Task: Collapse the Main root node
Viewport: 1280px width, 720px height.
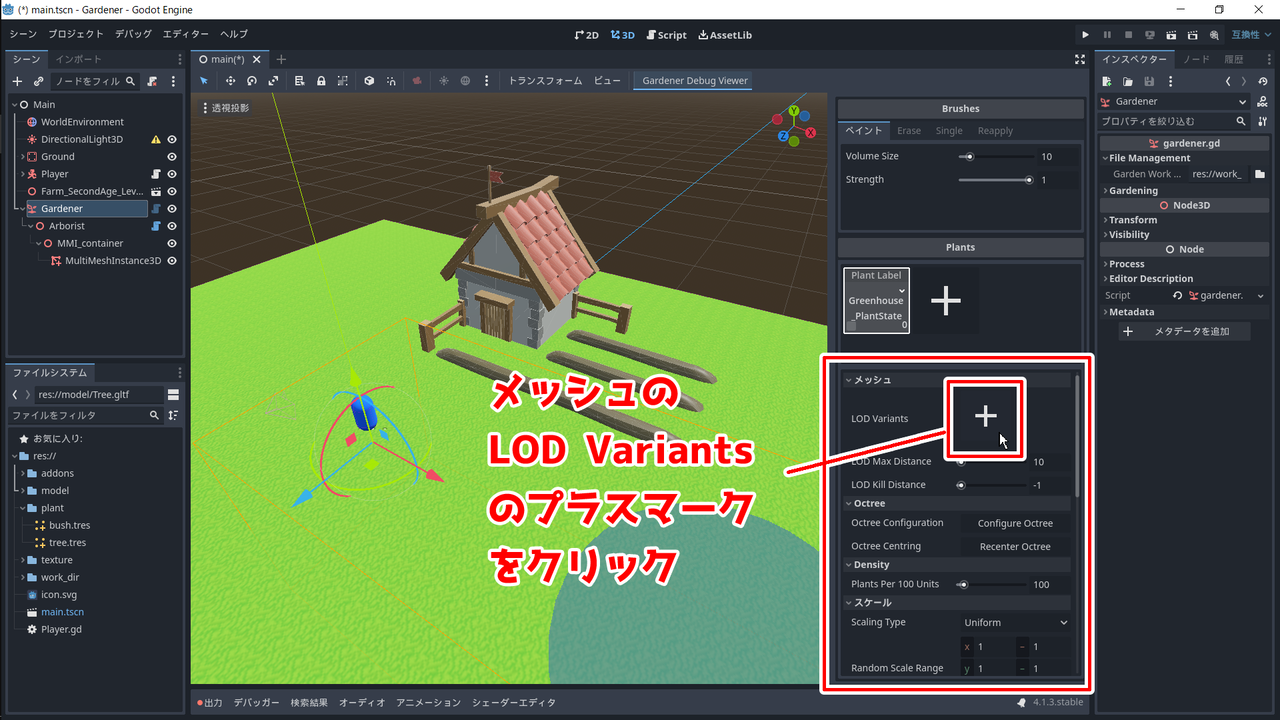Action: 14,104
